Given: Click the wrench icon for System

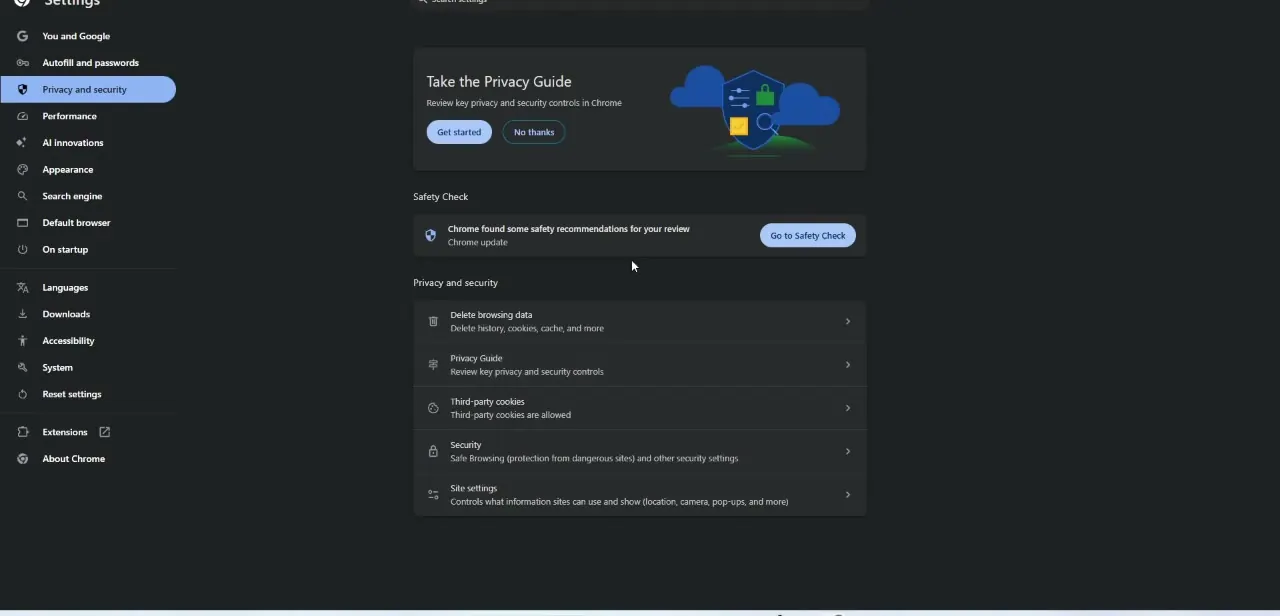Looking at the screenshot, I should [22, 368].
